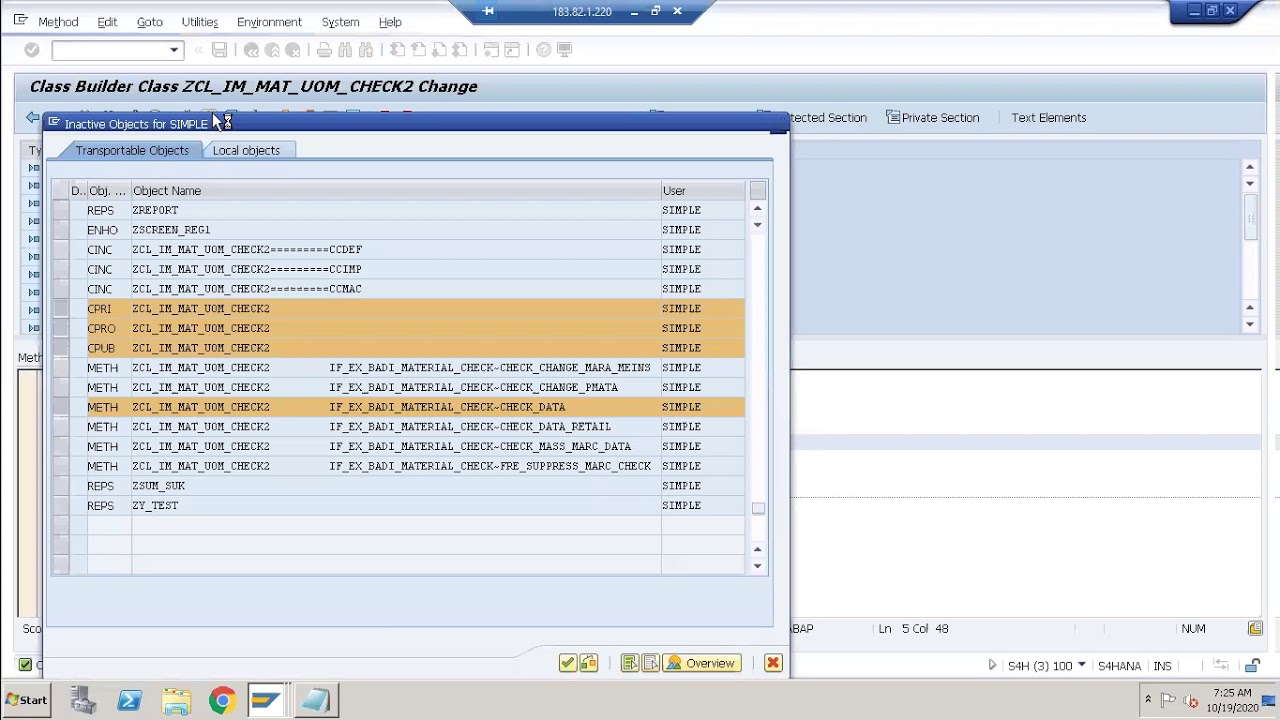Open the Goto menu
Screen dimensions: 1280x720
tap(149, 21)
